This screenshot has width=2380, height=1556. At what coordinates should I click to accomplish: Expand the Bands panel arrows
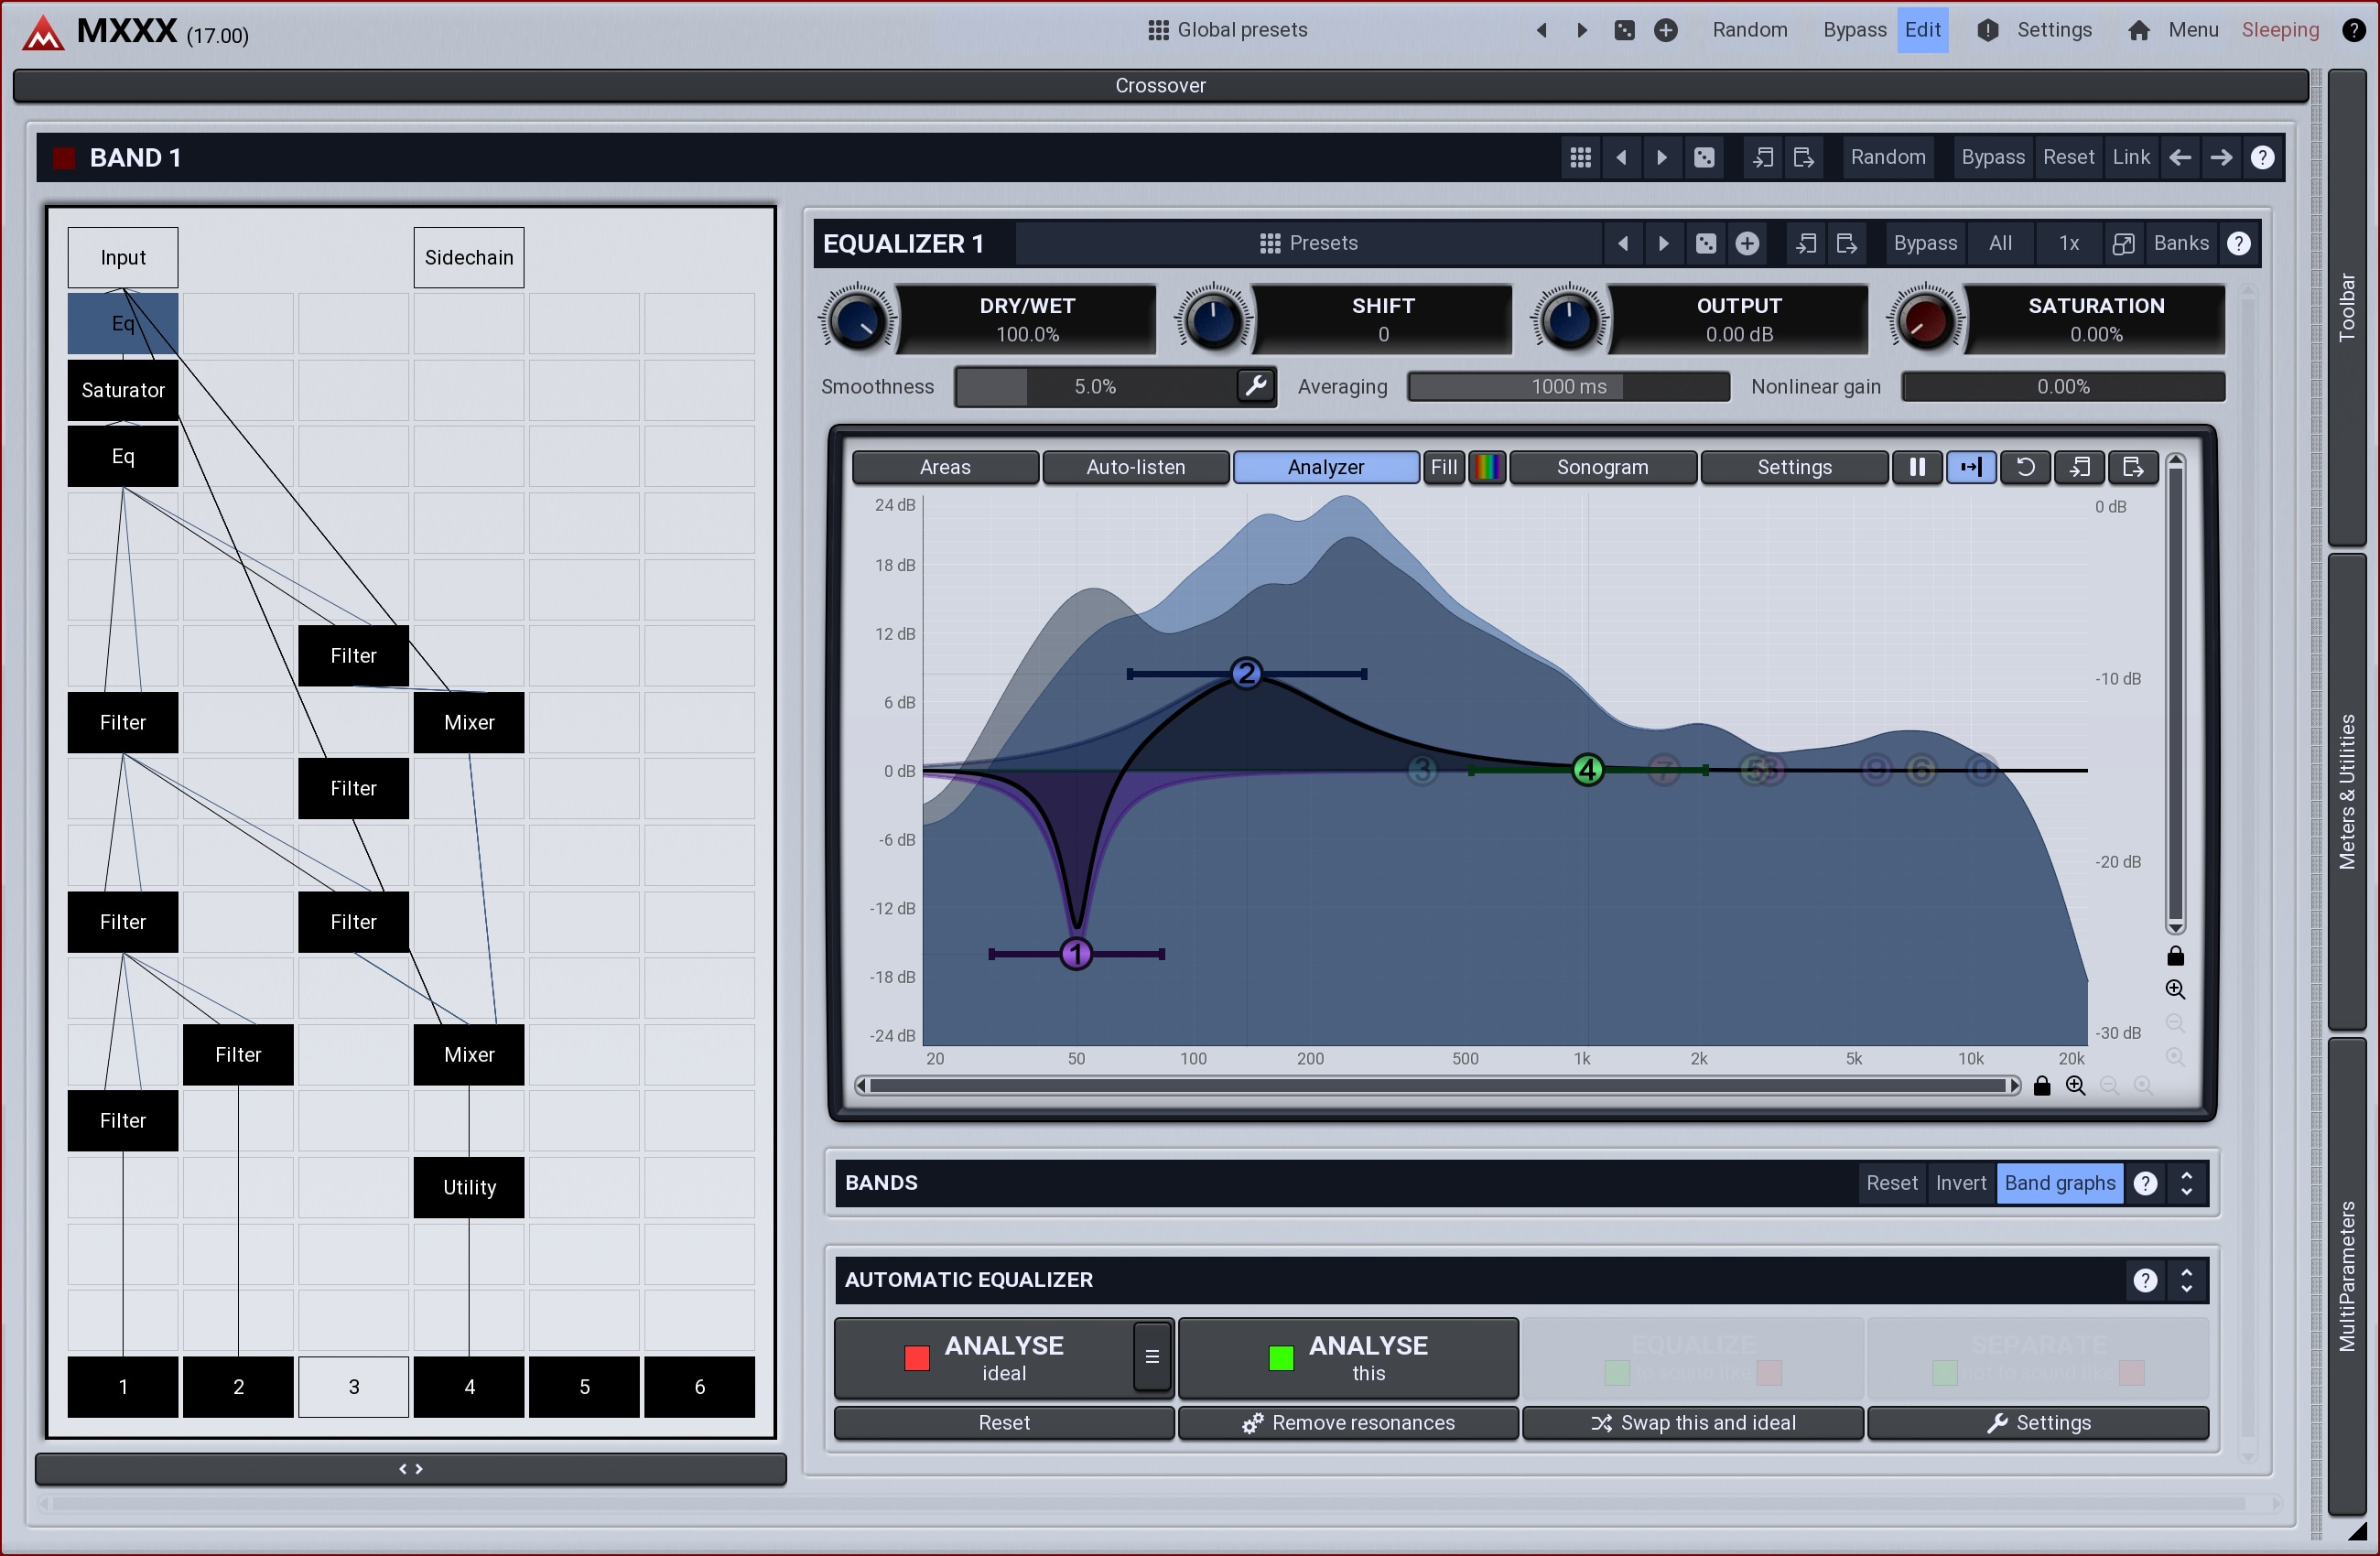[x=2187, y=1183]
